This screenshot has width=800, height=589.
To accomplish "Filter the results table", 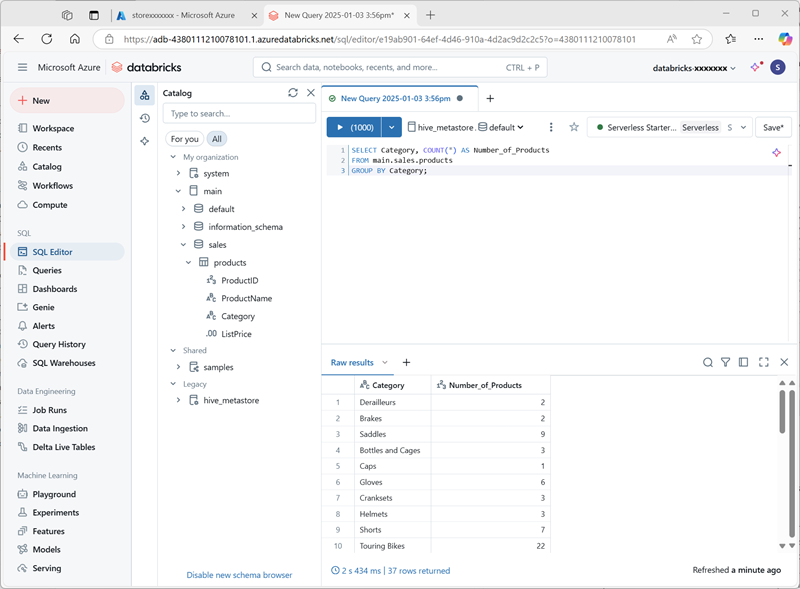I will coord(725,362).
